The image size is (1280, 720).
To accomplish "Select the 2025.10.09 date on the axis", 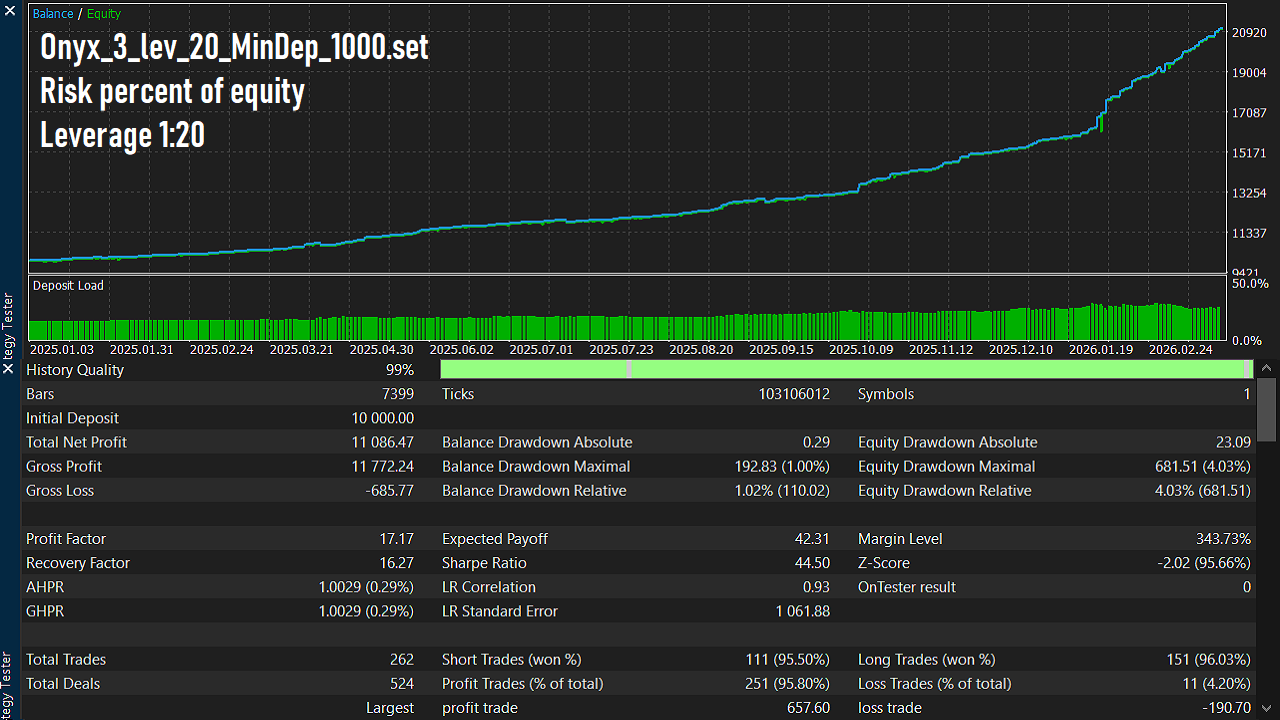I will coord(862,350).
